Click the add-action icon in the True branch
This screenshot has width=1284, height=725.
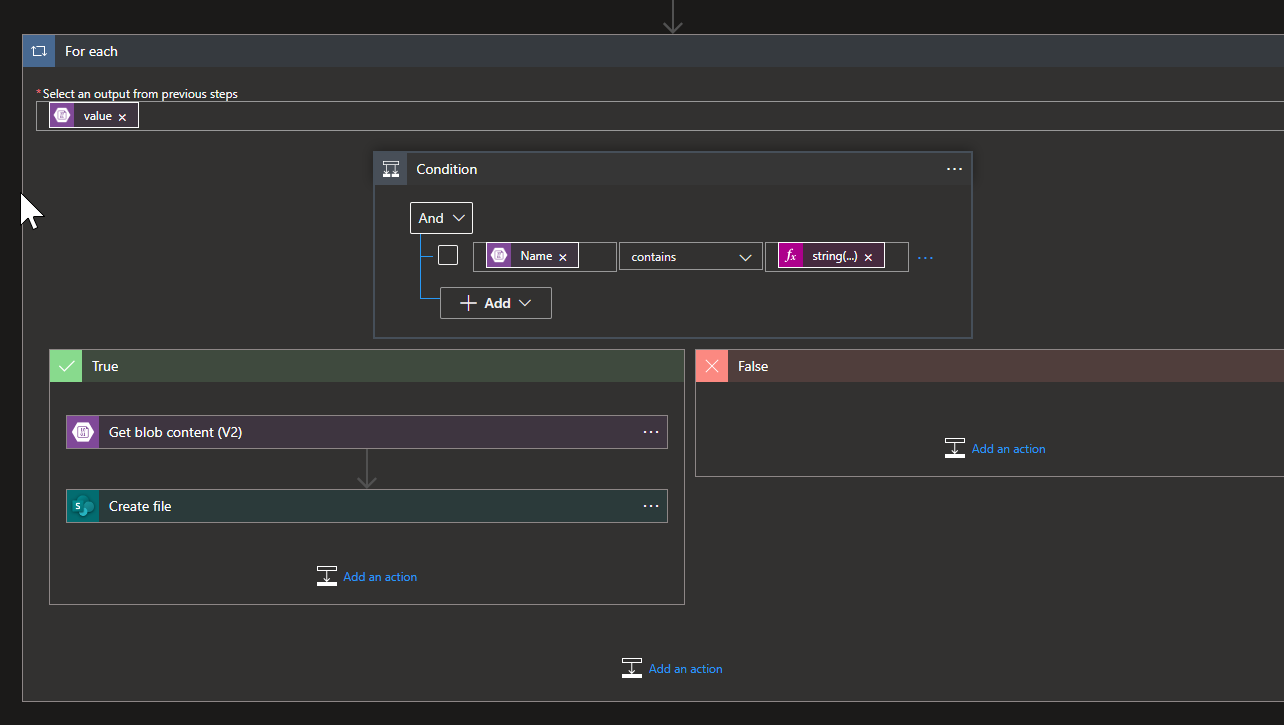[327, 576]
